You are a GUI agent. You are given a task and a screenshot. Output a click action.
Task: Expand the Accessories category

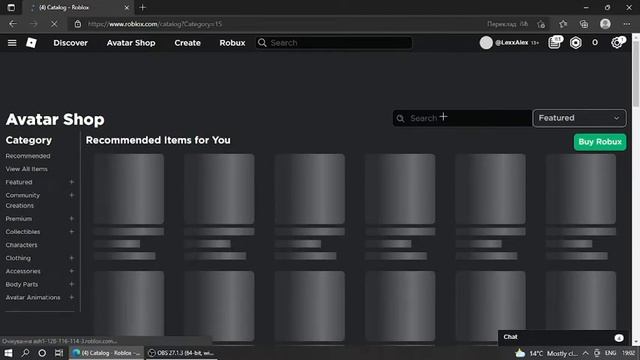click(71, 271)
